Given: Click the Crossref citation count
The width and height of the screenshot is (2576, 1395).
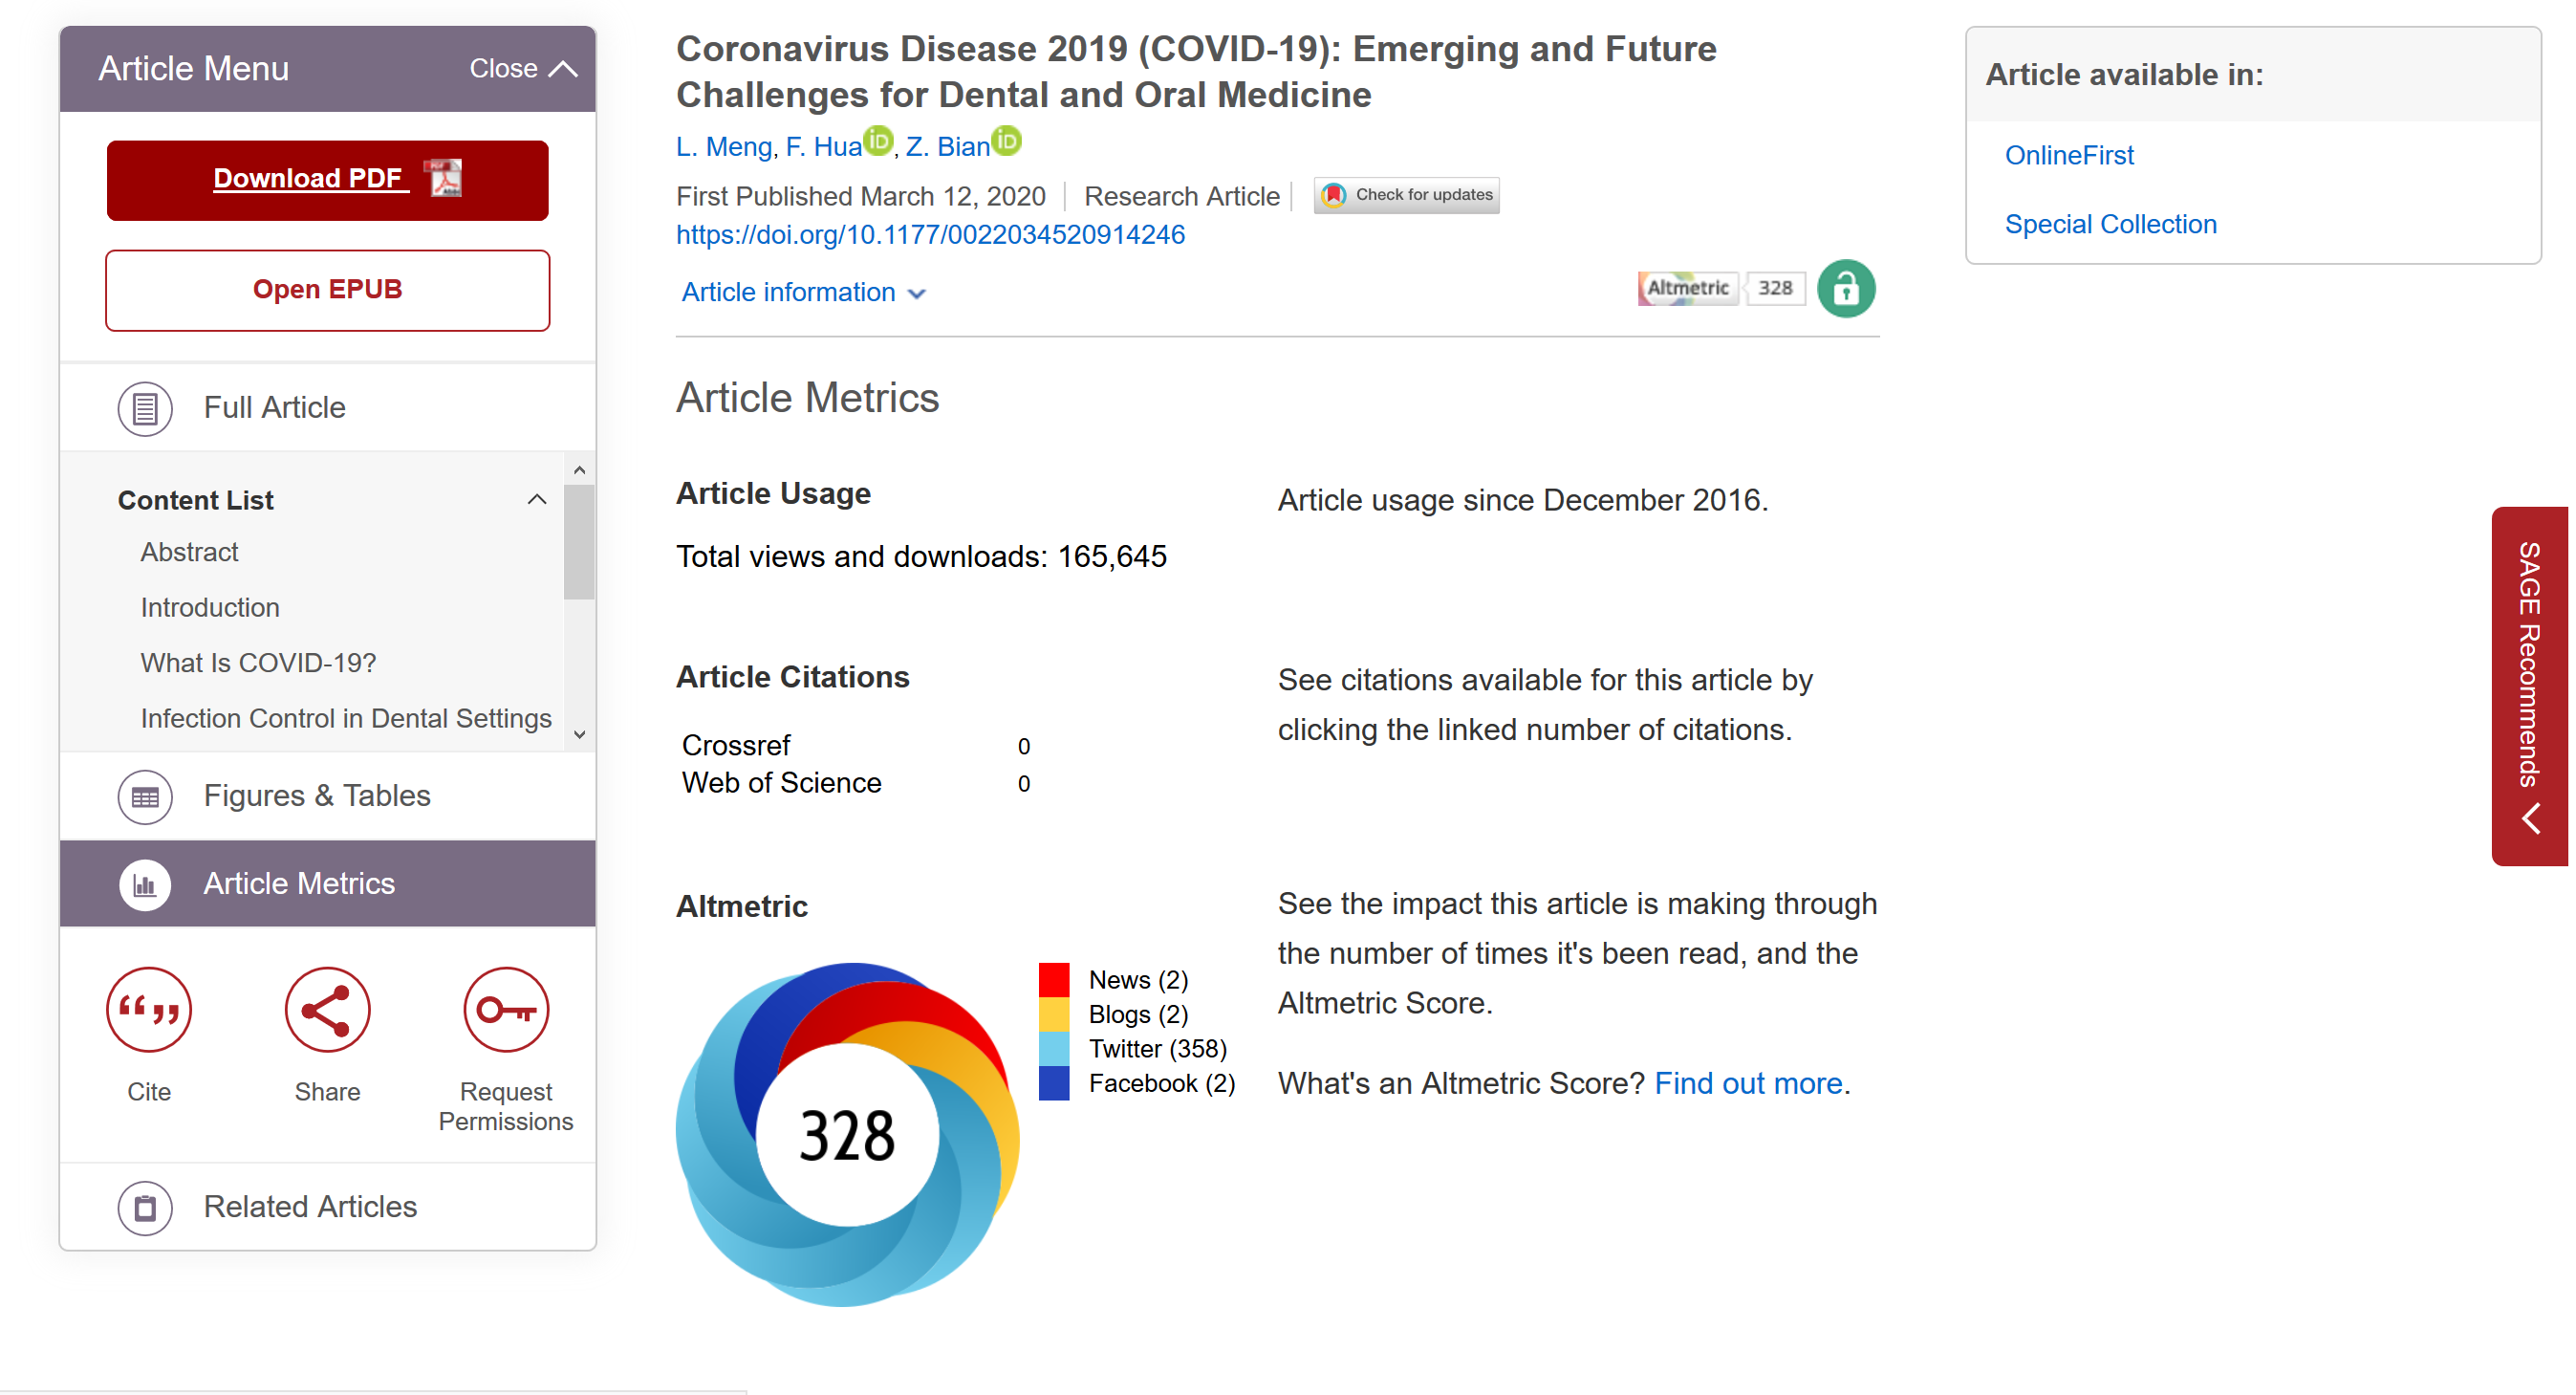Looking at the screenshot, I should point(1023,747).
